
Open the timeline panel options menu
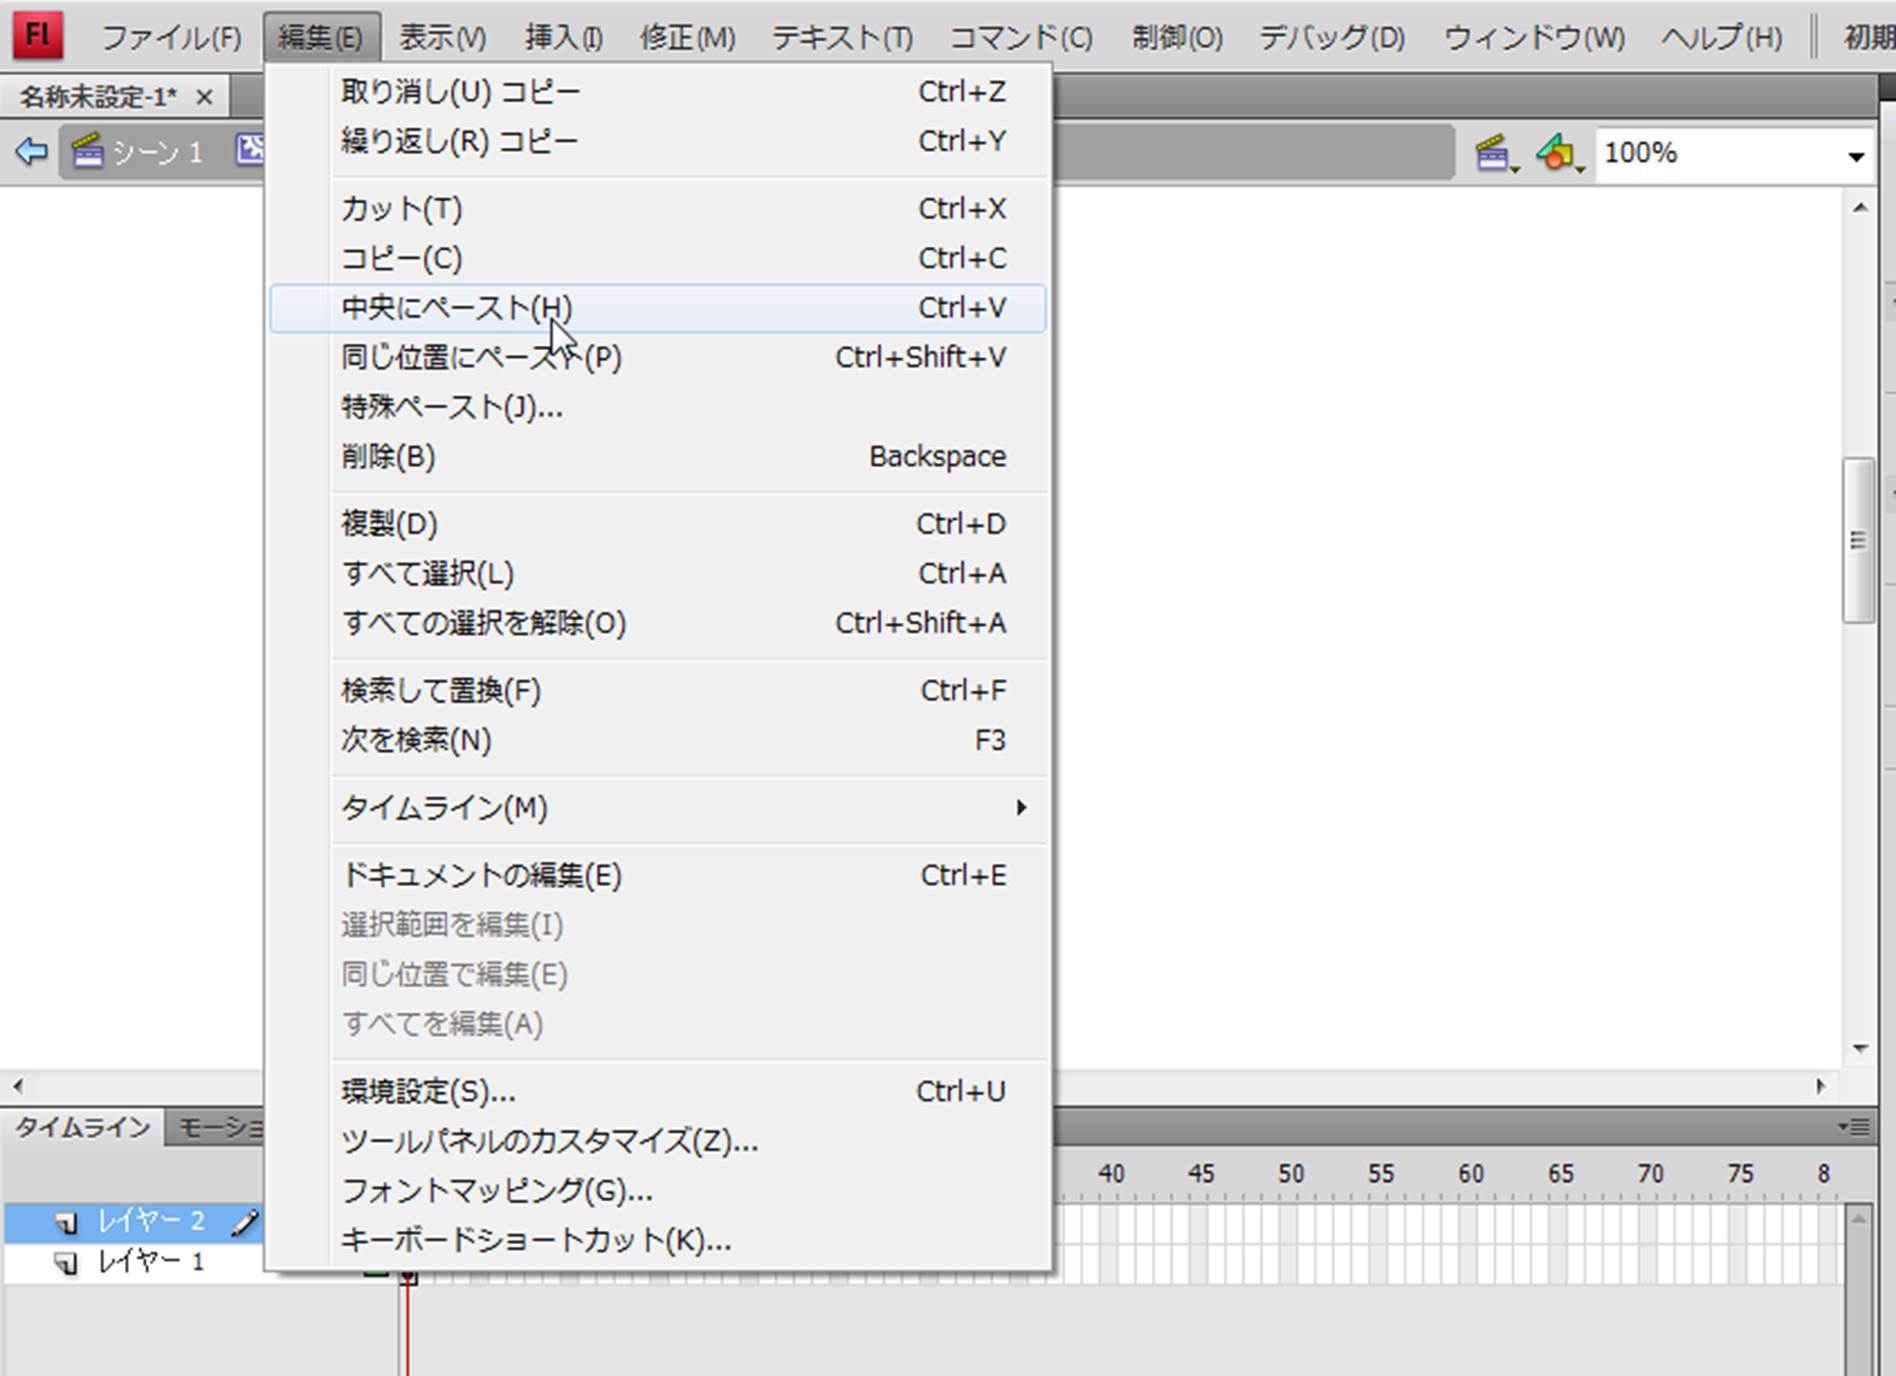coord(1855,1127)
